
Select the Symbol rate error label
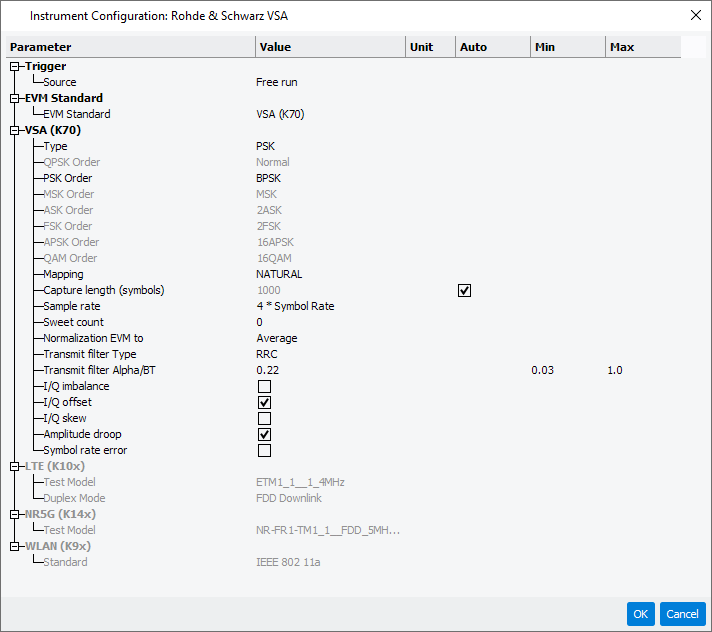tap(85, 450)
